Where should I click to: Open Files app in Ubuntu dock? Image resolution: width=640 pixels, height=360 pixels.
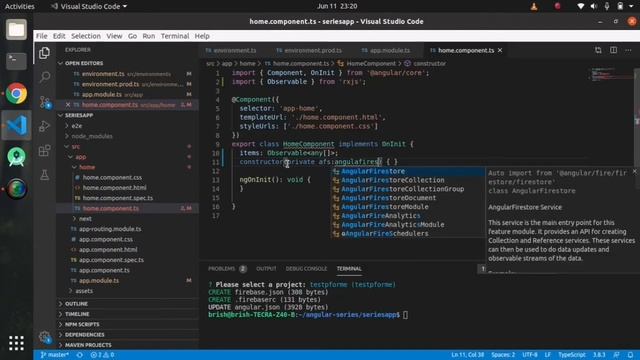point(16,29)
